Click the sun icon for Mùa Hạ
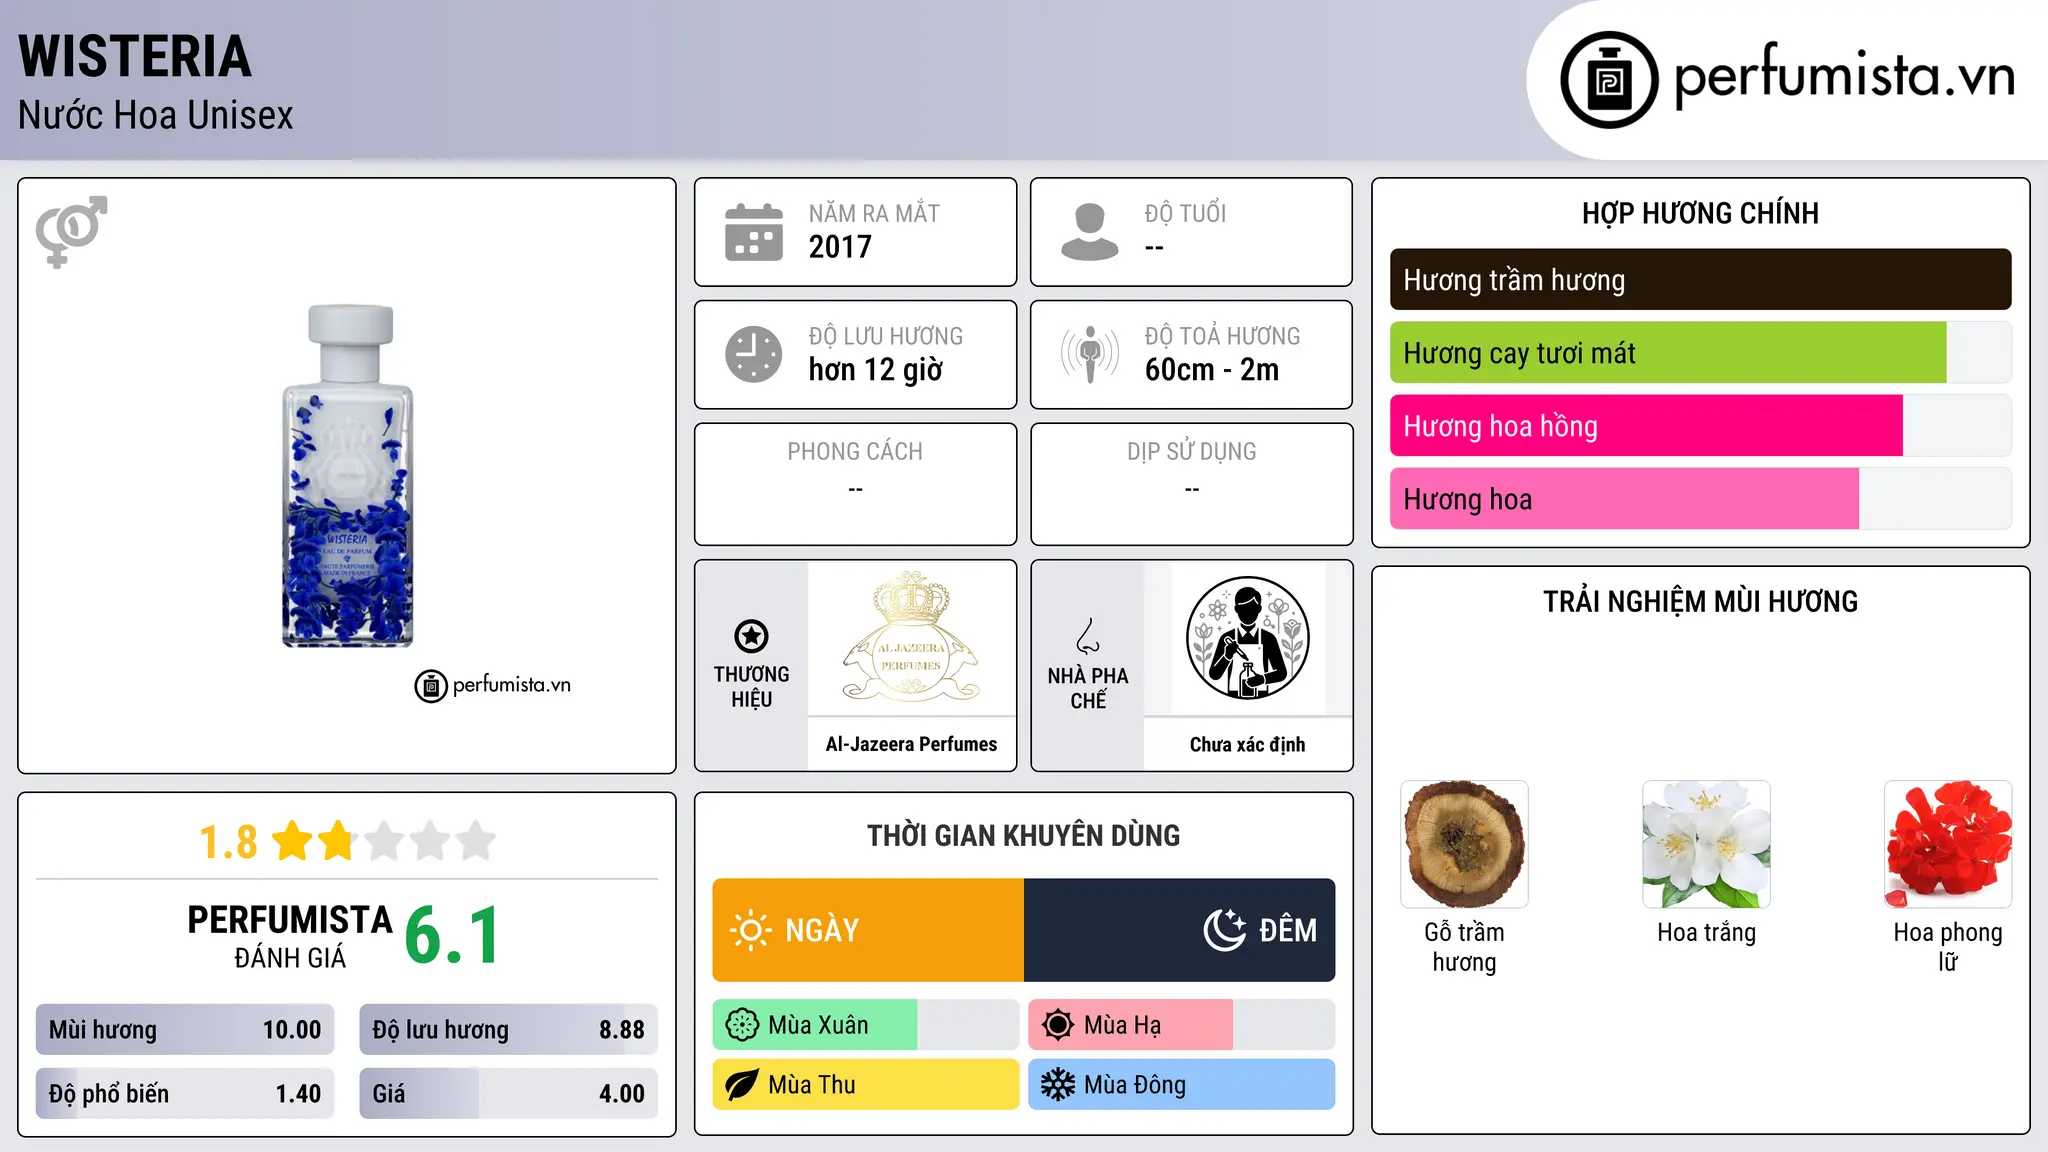 [1058, 1025]
